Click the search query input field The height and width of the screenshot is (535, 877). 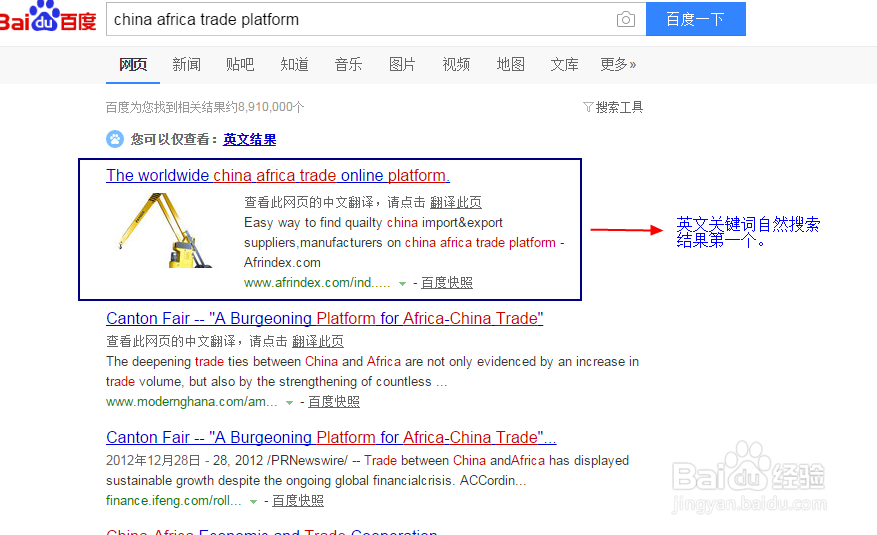(x=361, y=20)
